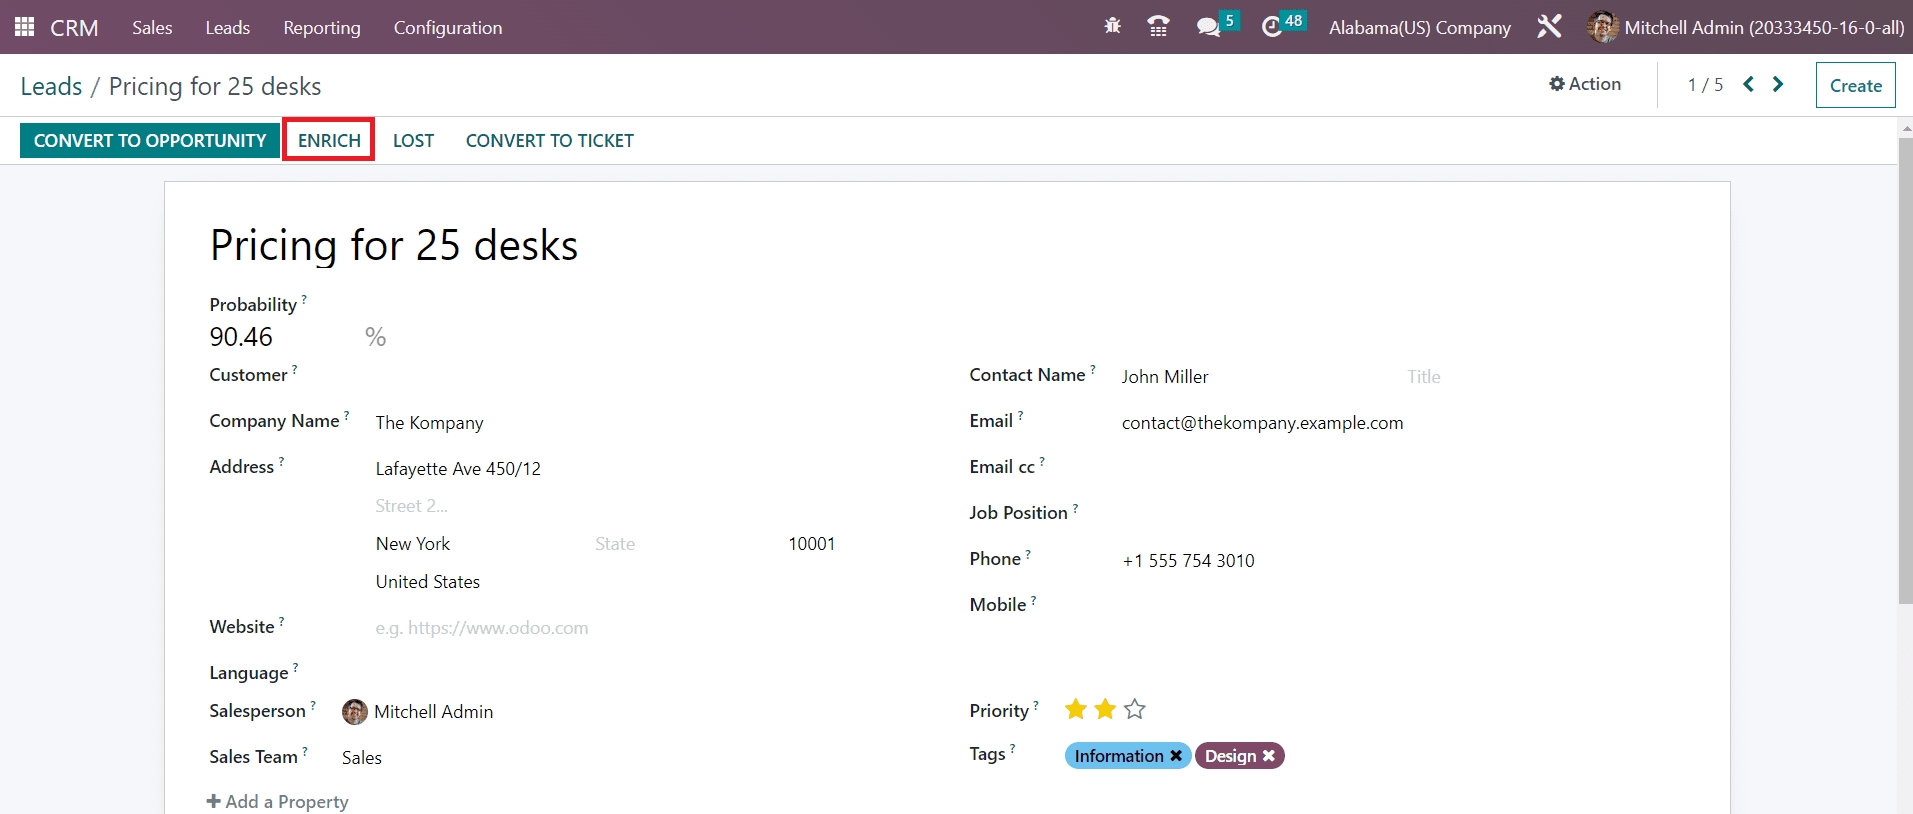This screenshot has height=814, width=1913.
Task: Remove the Design tag
Action: click(x=1268, y=756)
